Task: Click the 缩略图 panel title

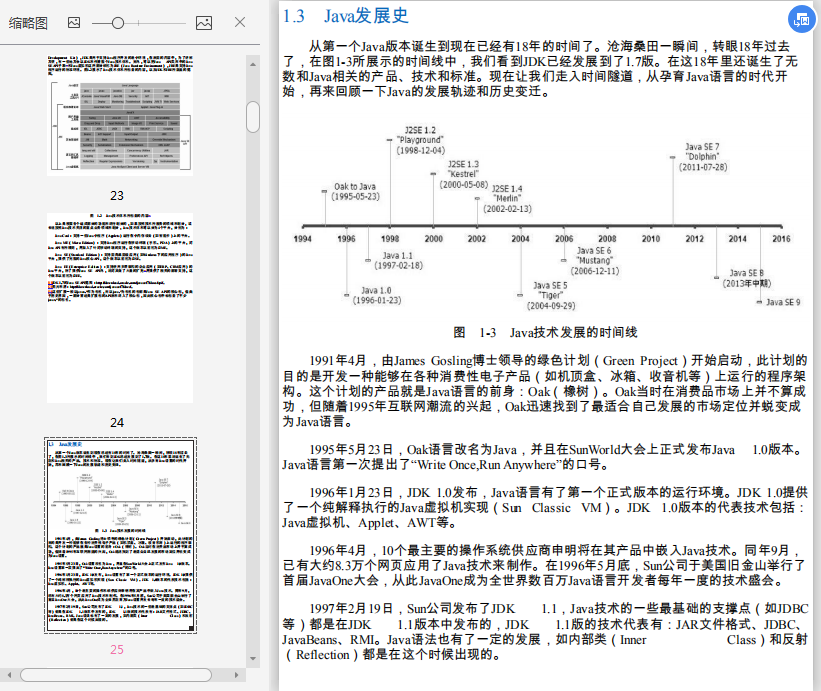Action: [28, 23]
